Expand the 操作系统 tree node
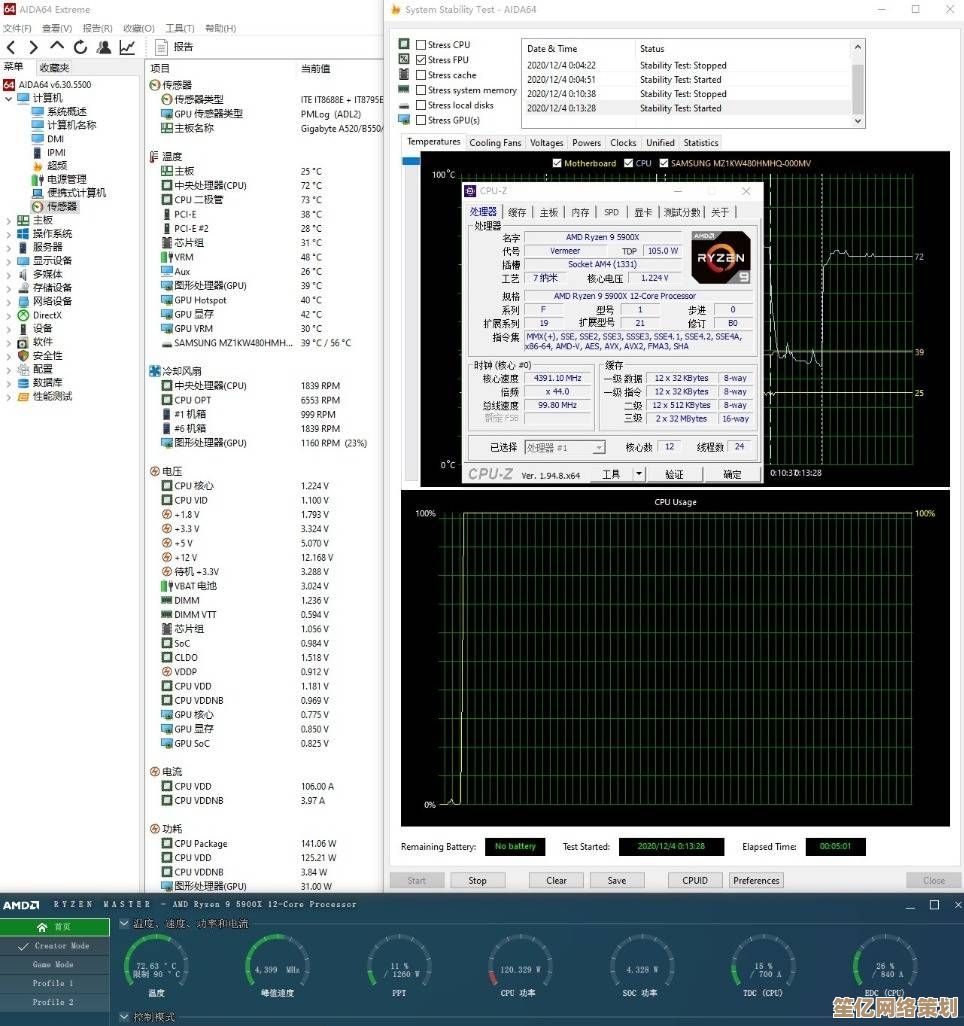 coord(9,234)
